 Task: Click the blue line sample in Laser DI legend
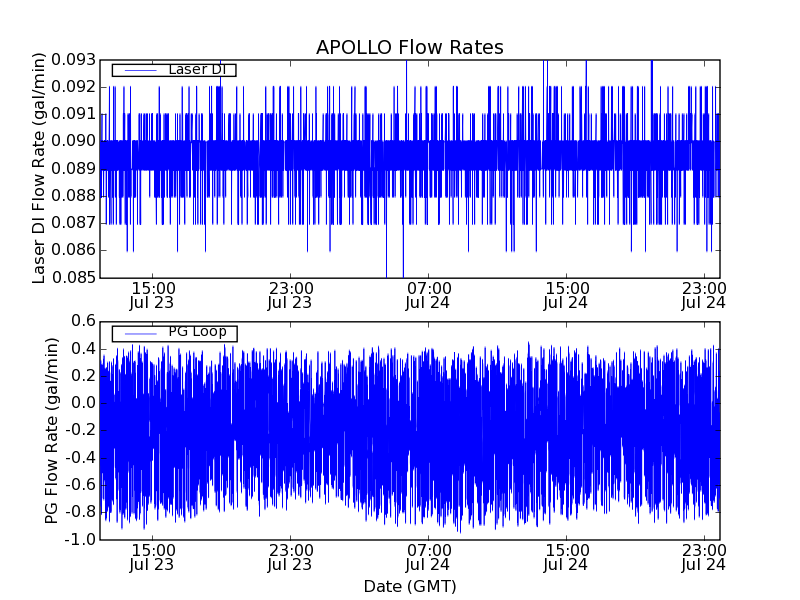point(140,70)
